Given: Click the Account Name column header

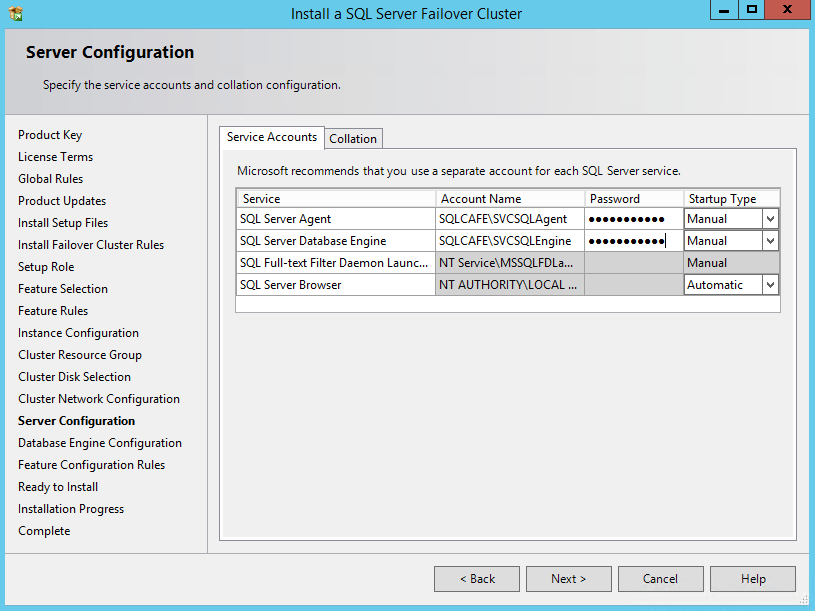Looking at the screenshot, I should pos(510,198).
